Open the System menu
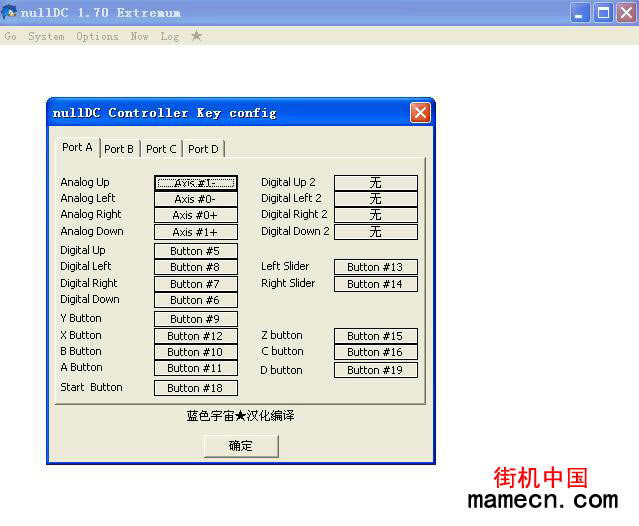 coord(46,36)
